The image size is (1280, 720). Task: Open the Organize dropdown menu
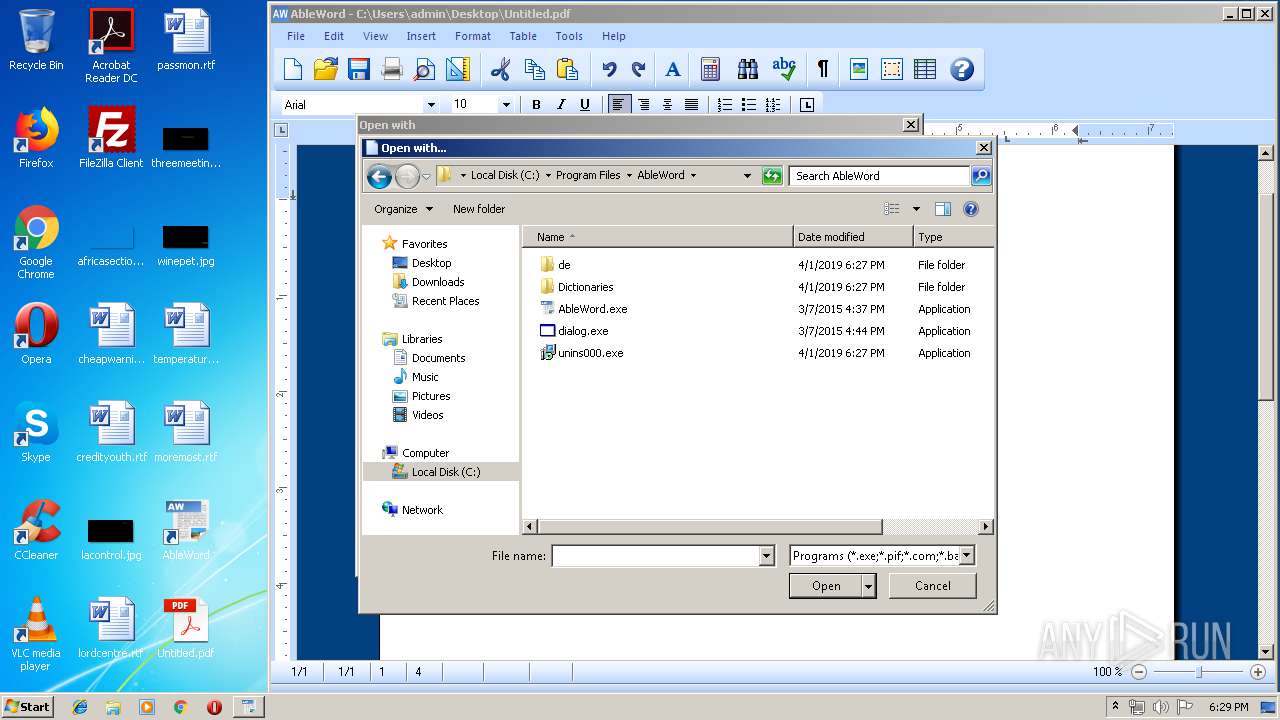(x=403, y=209)
